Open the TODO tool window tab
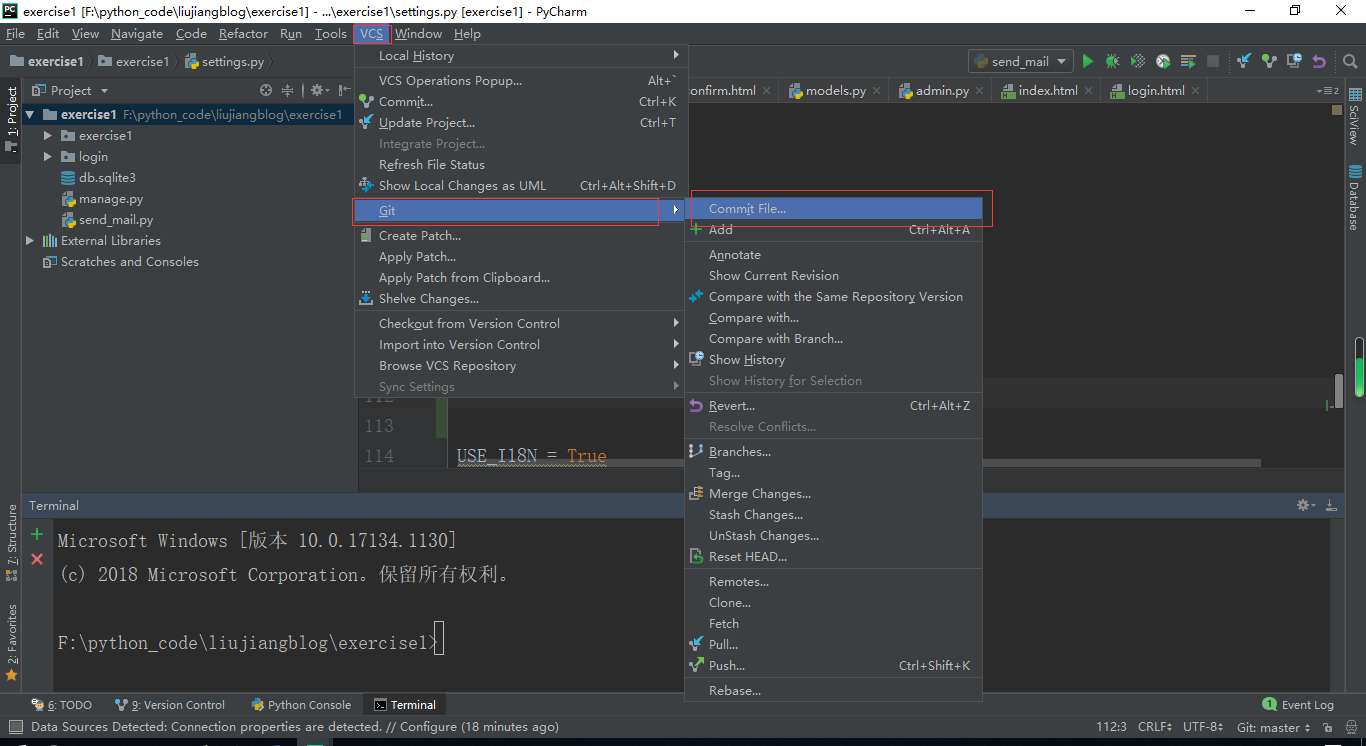Image resolution: width=1366 pixels, height=746 pixels. (x=62, y=705)
